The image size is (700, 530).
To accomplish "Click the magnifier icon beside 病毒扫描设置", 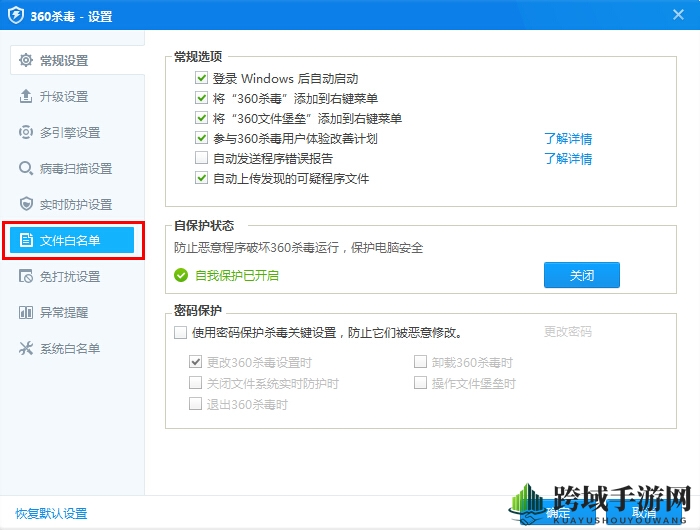I will click(x=26, y=168).
